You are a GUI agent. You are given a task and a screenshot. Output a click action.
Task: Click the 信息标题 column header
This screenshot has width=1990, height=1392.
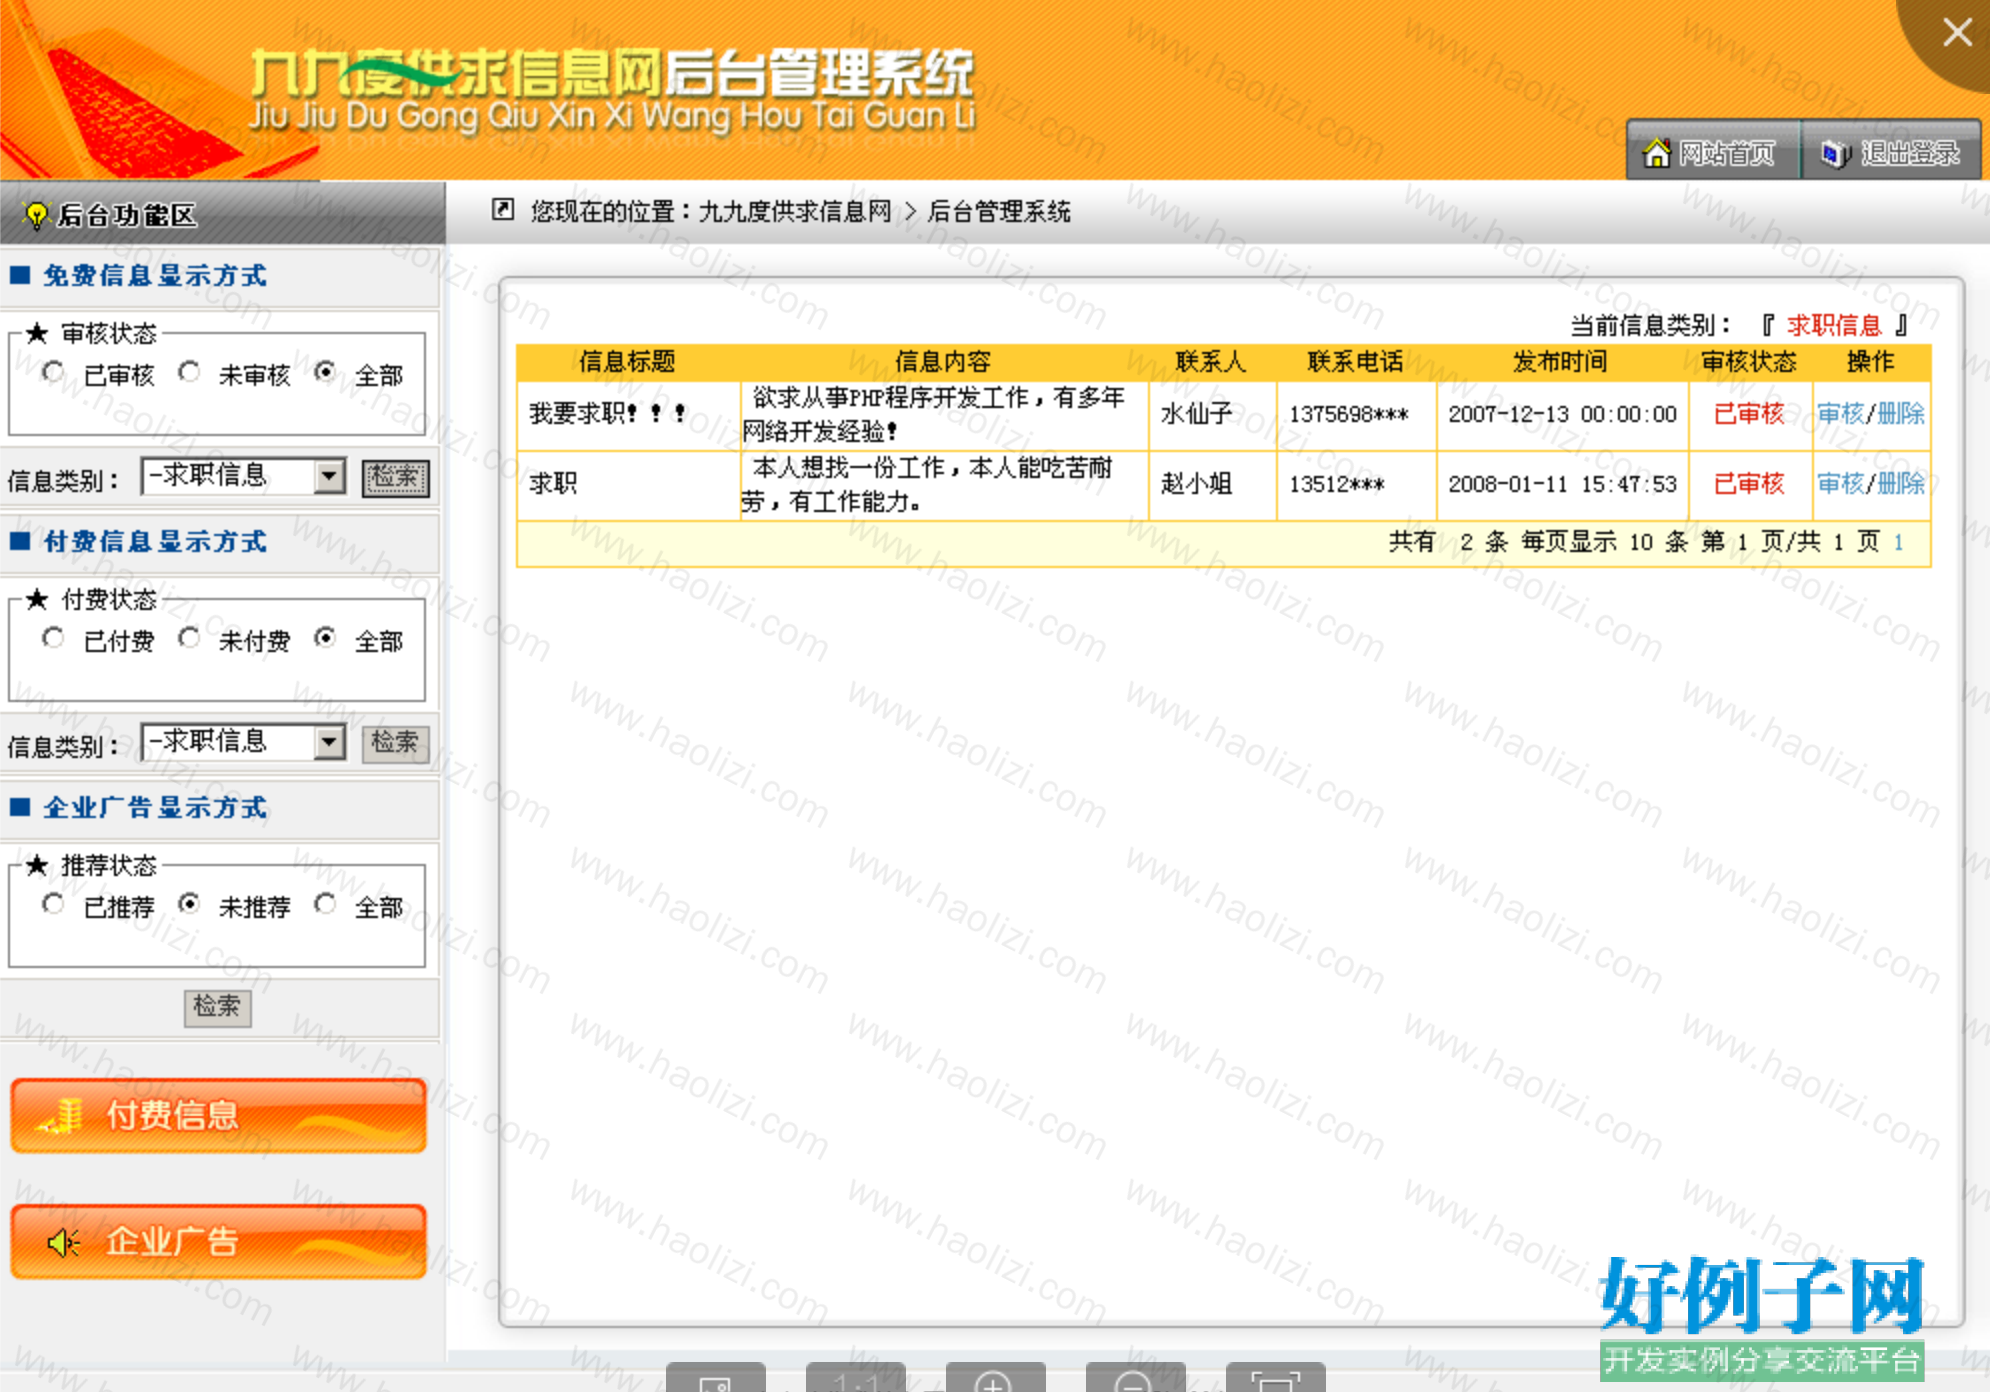627,362
